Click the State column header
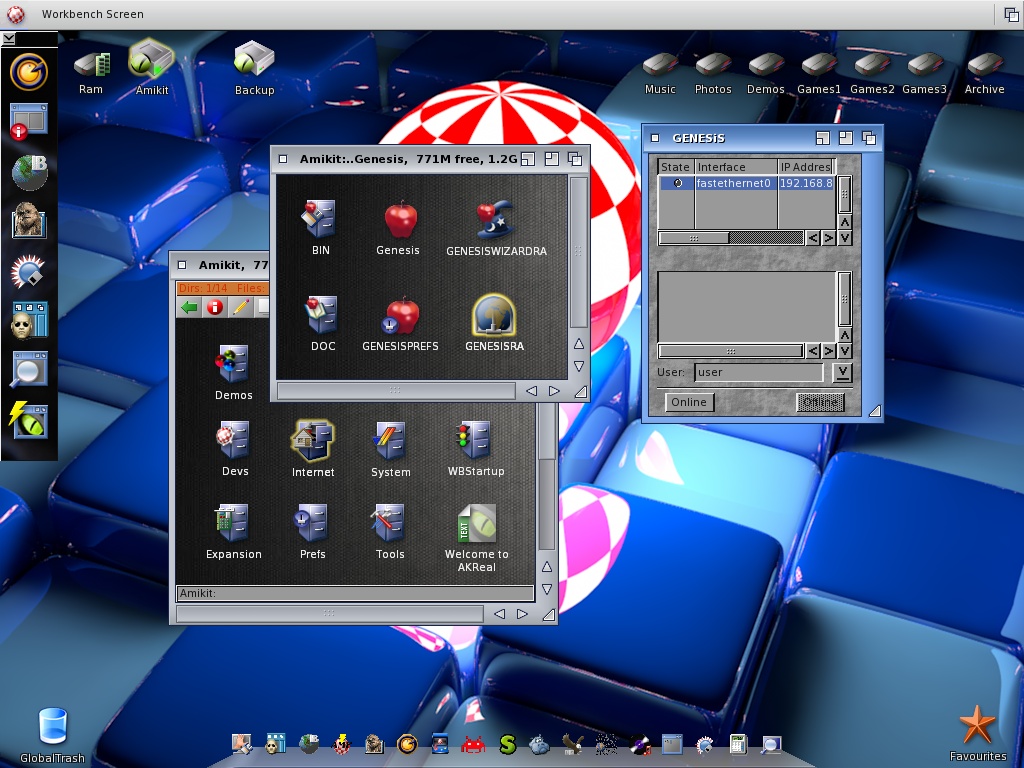 pos(676,167)
